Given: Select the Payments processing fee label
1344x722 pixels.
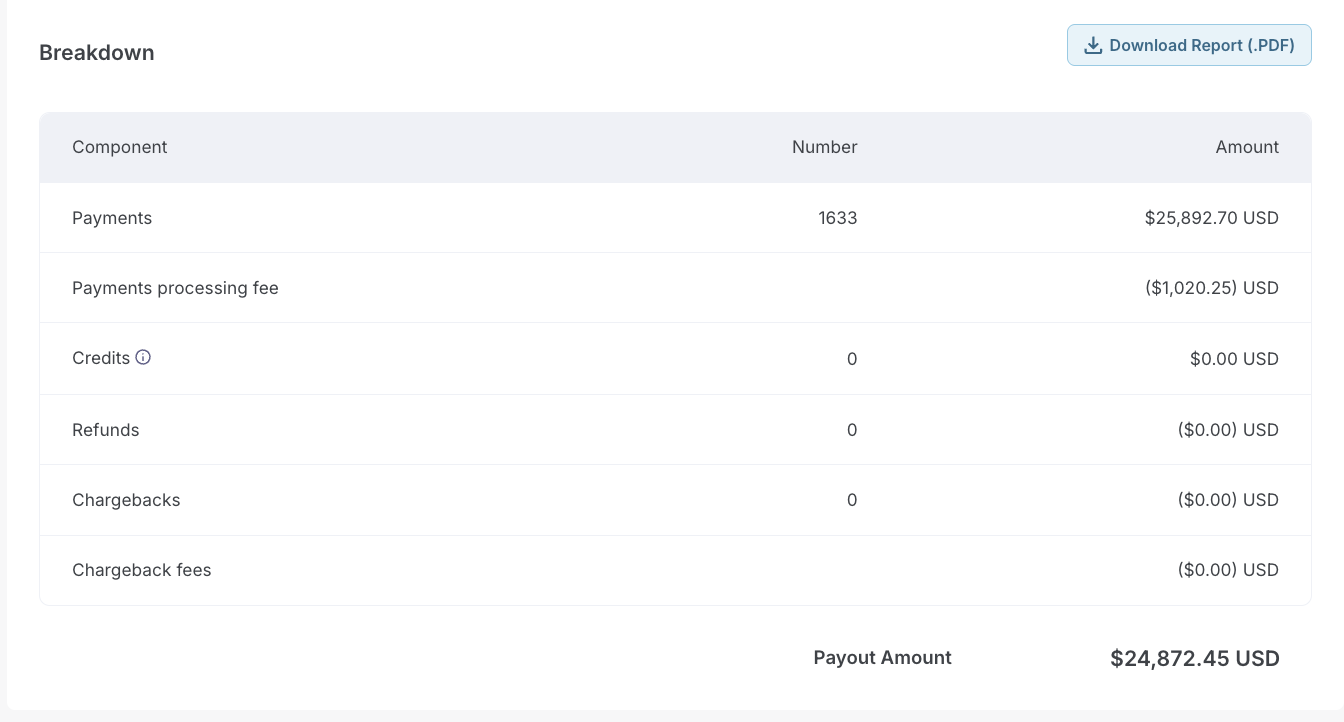Looking at the screenshot, I should click(175, 288).
